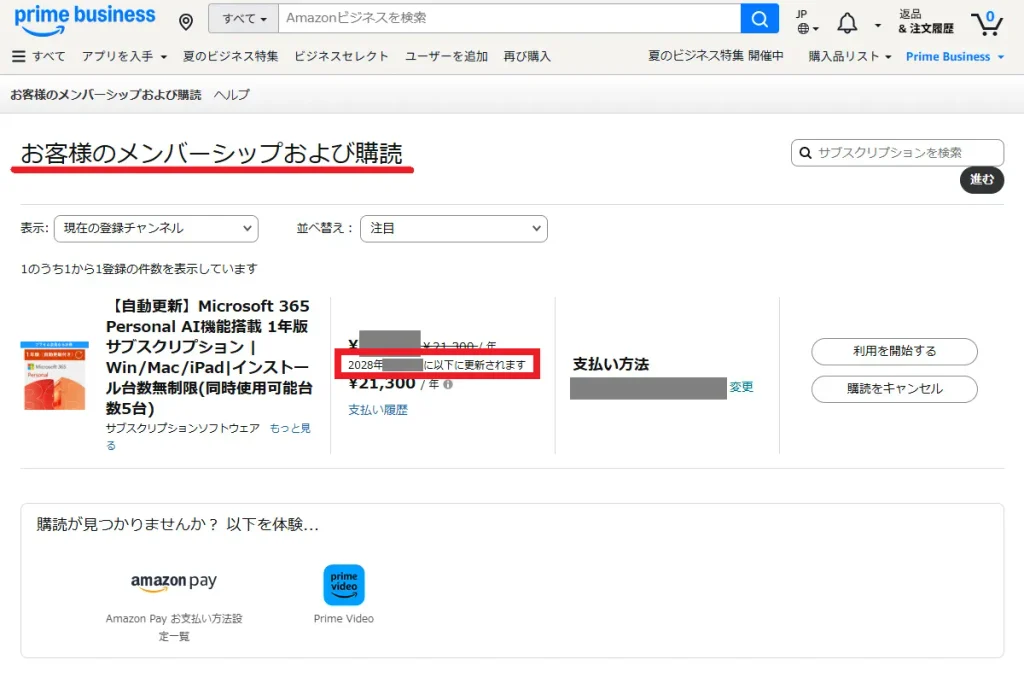Viewport: 1024px width, 683px height.
Task: Open the 注目 sort dropdown
Action: 454,229
